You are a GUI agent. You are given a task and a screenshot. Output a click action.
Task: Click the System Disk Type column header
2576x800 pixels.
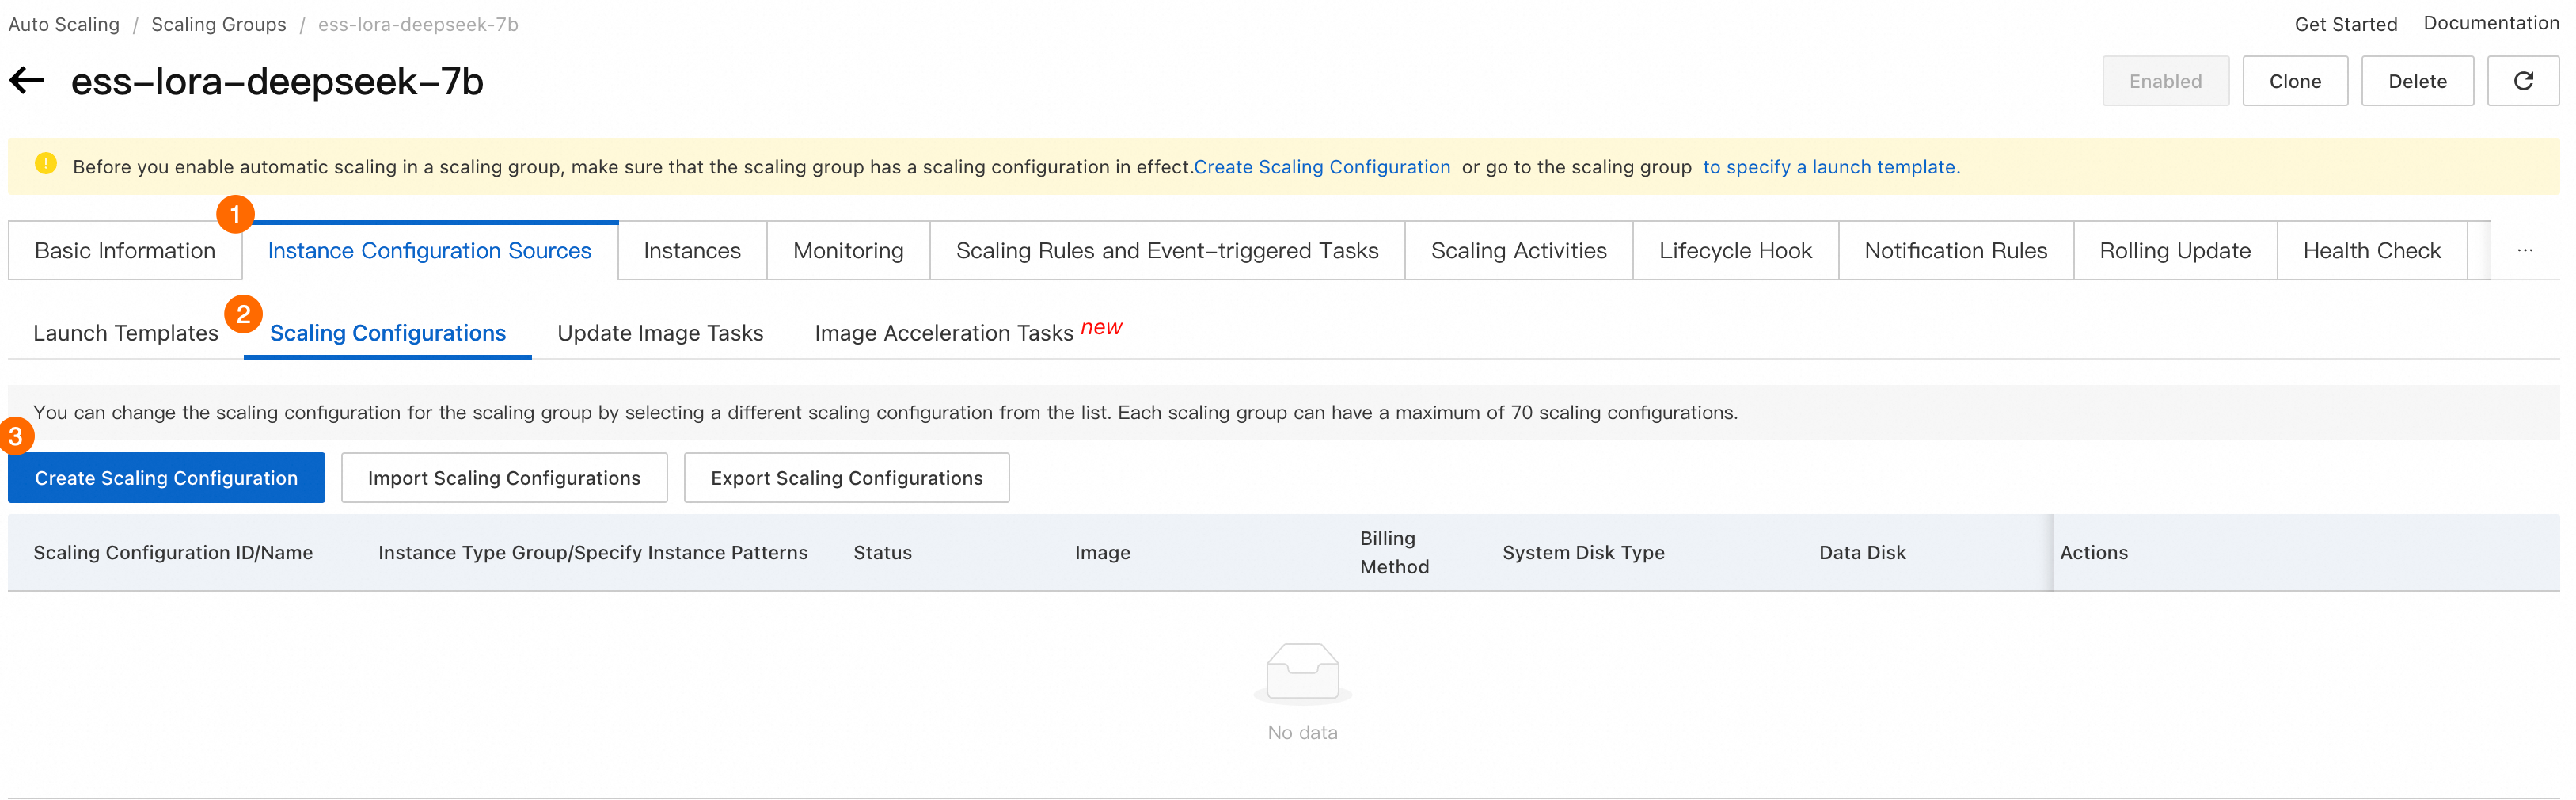pyautogui.click(x=1583, y=553)
